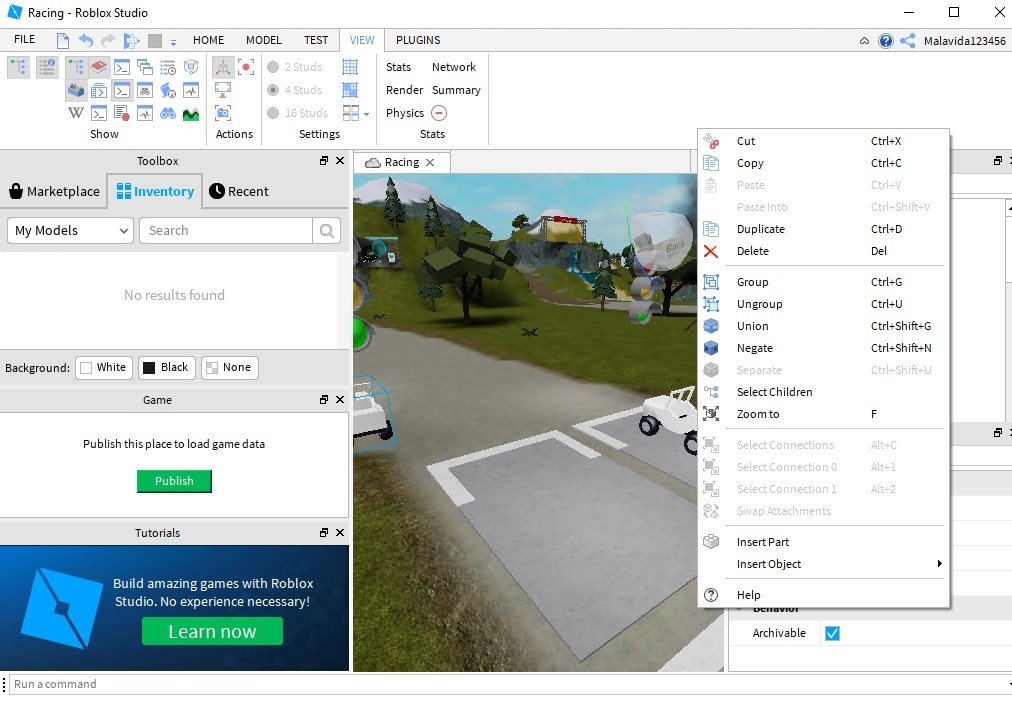Click the Learn now button
Image resolution: width=1012 pixels, height=721 pixels.
pos(212,631)
